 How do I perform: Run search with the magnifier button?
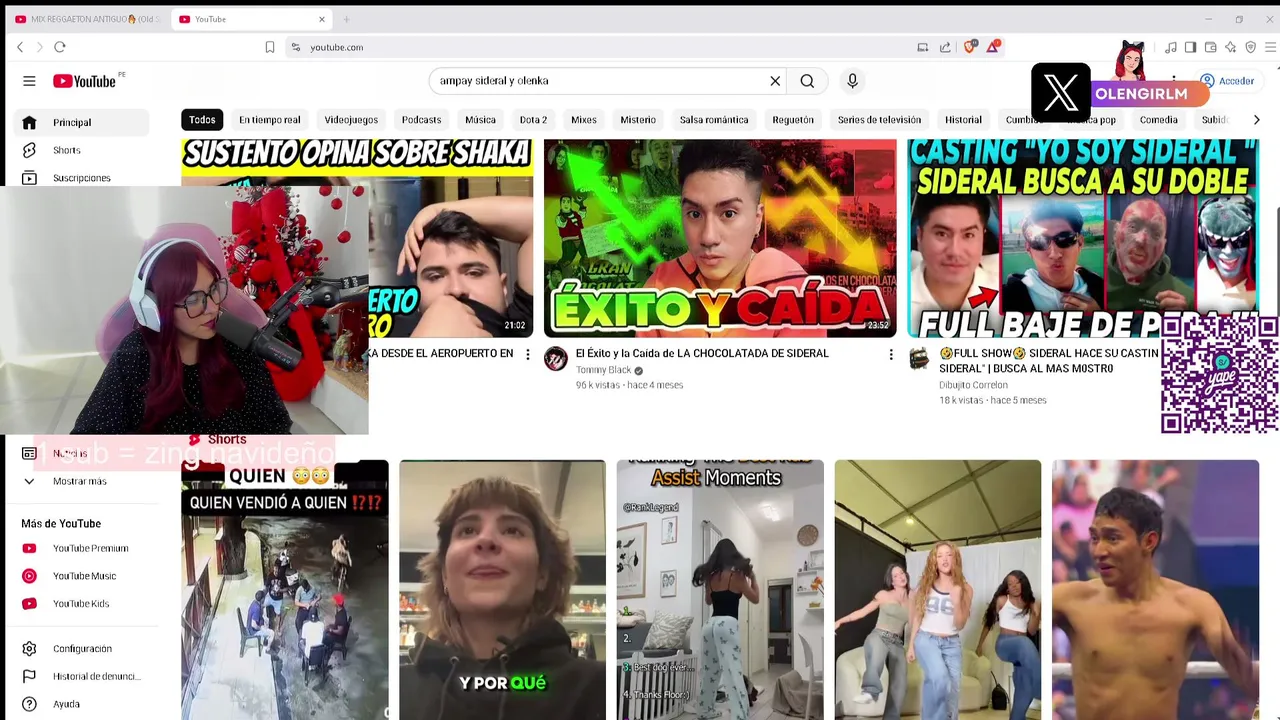coord(807,81)
